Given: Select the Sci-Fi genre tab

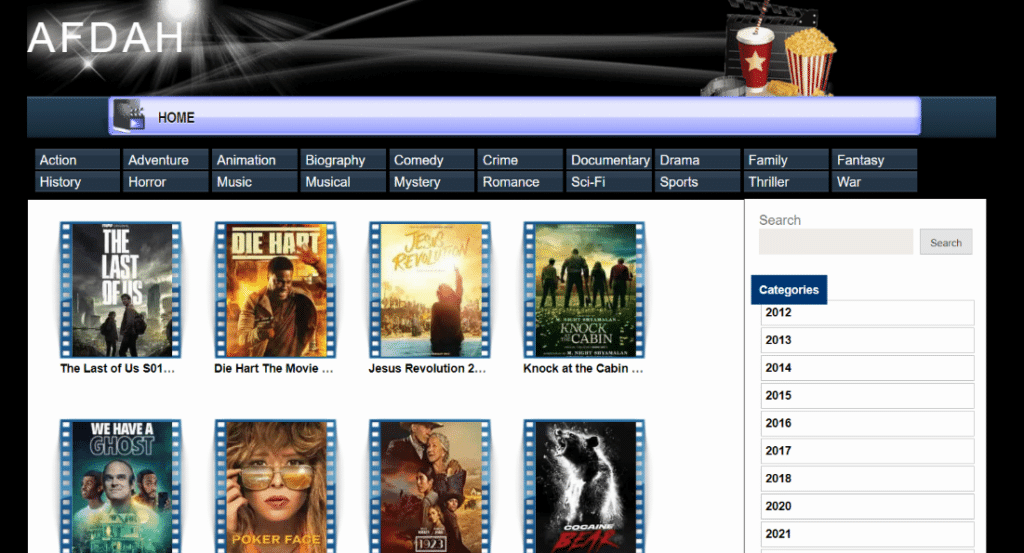Looking at the screenshot, I should [x=609, y=182].
